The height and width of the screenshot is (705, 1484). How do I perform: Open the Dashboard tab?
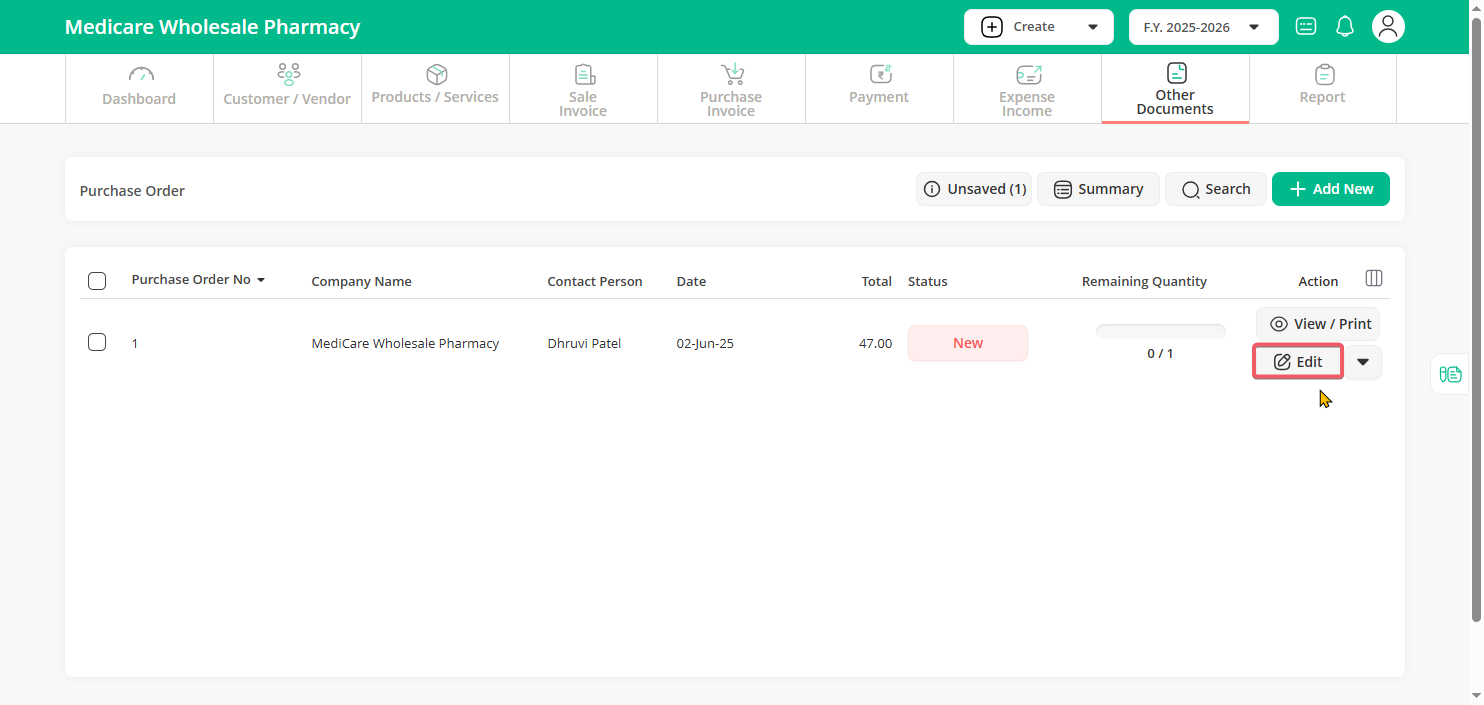tap(139, 88)
